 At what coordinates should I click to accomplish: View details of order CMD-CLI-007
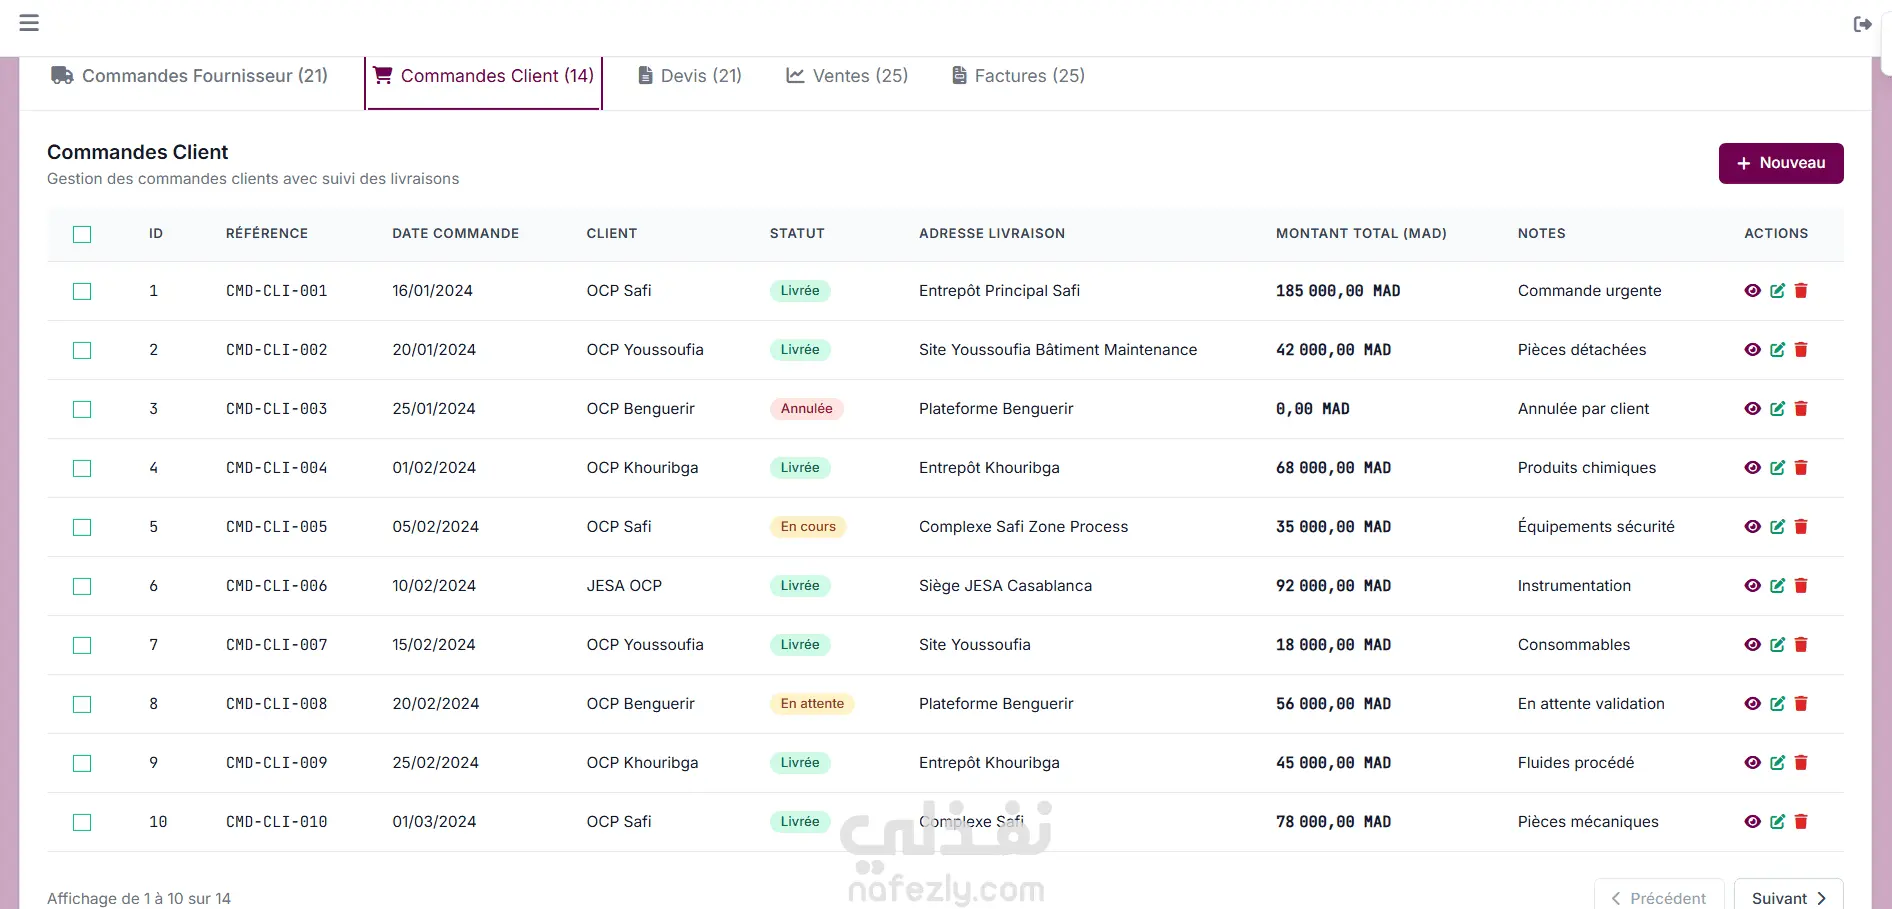pyautogui.click(x=1752, y=645)
